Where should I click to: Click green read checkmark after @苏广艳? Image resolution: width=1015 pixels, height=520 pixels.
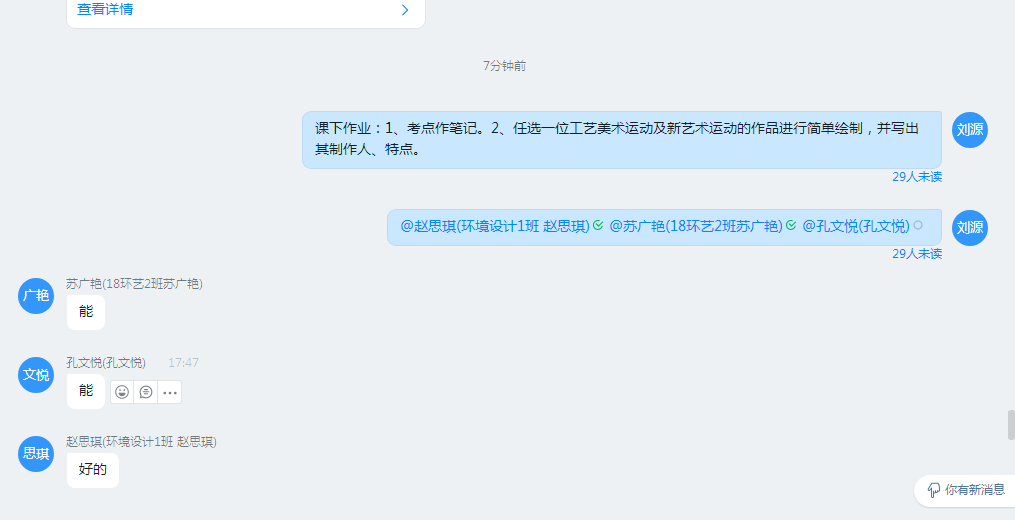(791, 226)
